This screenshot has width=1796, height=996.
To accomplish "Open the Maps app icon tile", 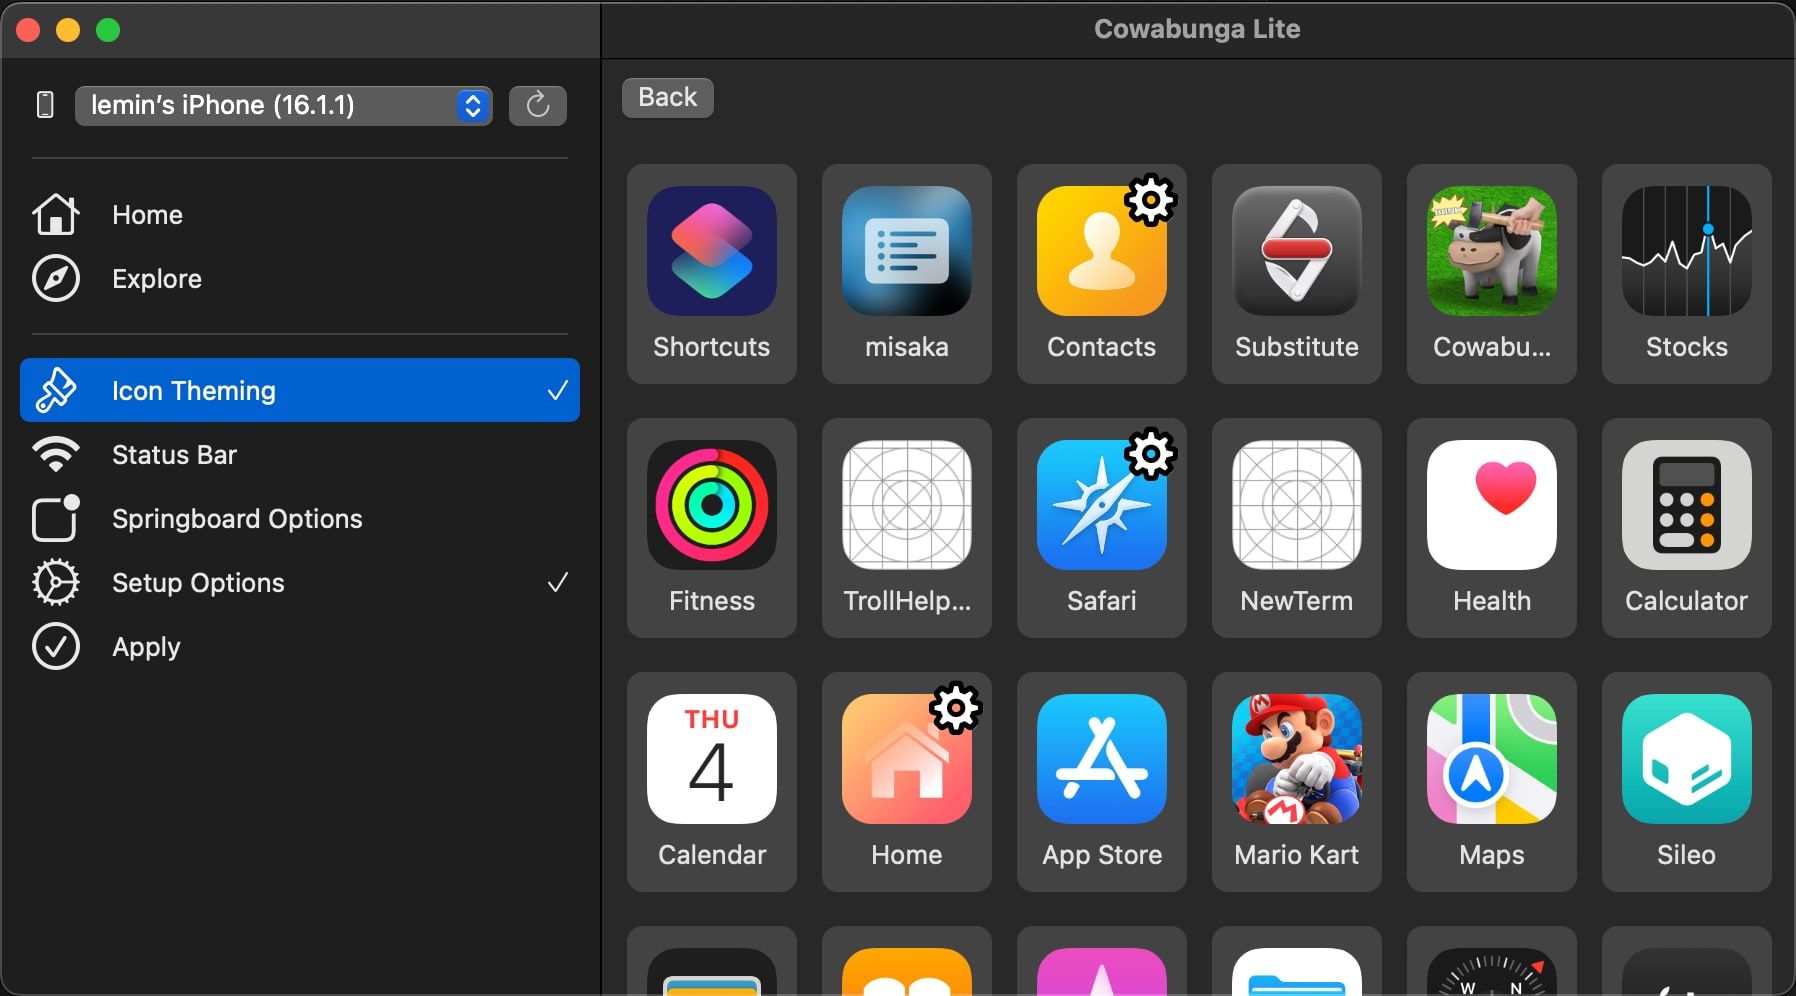I will [x=1492, y=781].
